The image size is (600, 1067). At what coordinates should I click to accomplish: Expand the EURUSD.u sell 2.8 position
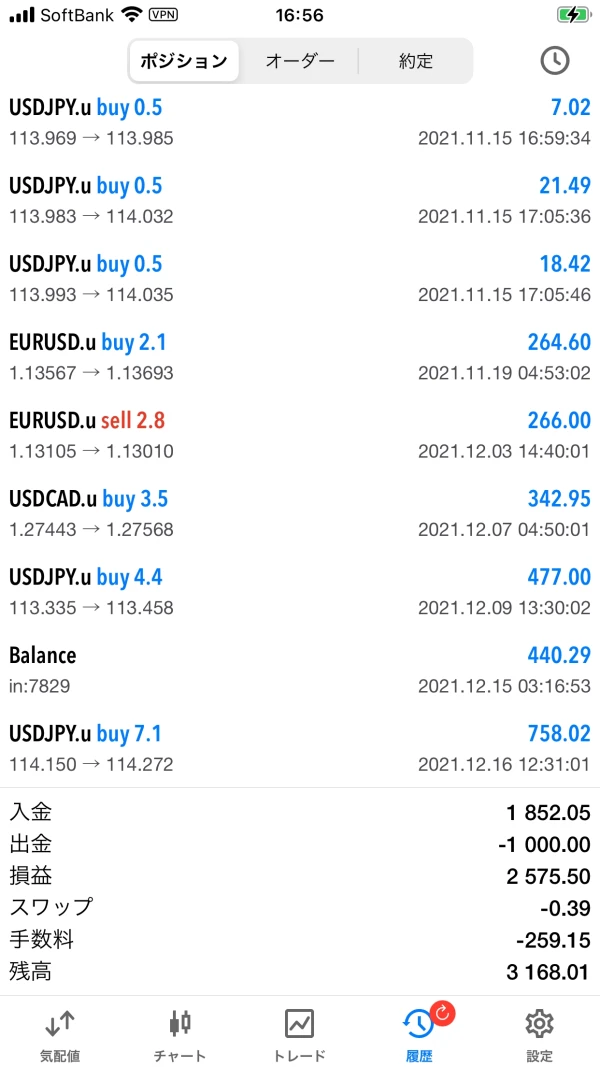tap(300, 435)
